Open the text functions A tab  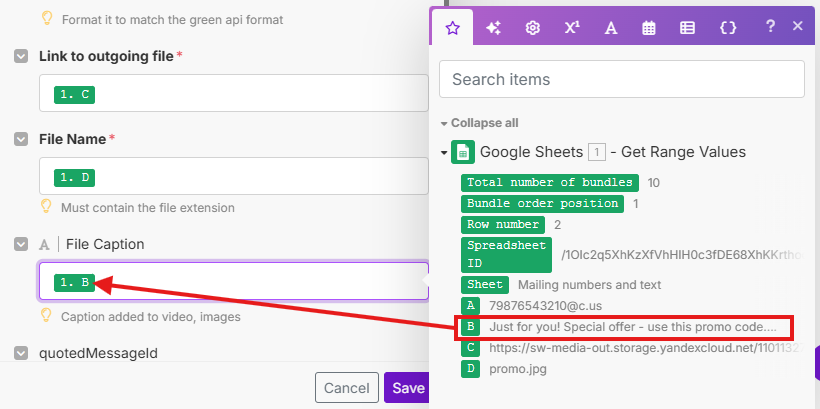pos(611,28)
